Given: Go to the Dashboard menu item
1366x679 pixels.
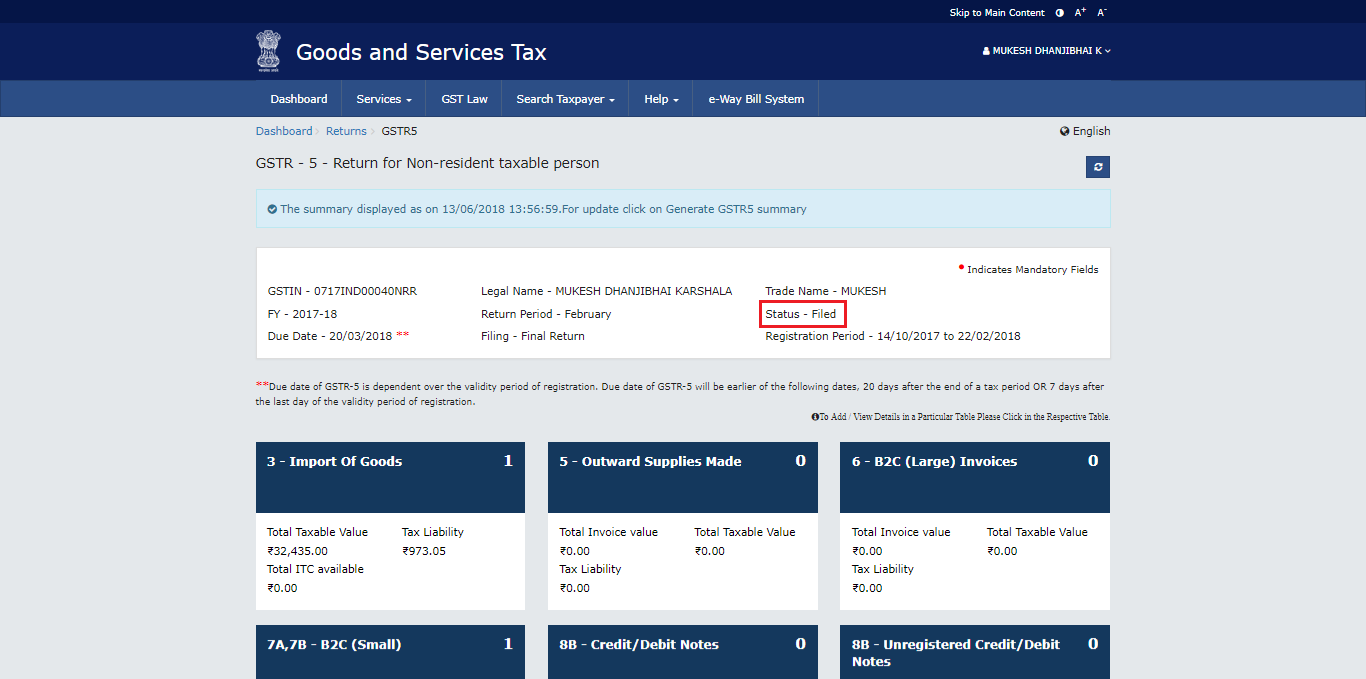Looking at the screenshot, I should click(x=299, y=99).
